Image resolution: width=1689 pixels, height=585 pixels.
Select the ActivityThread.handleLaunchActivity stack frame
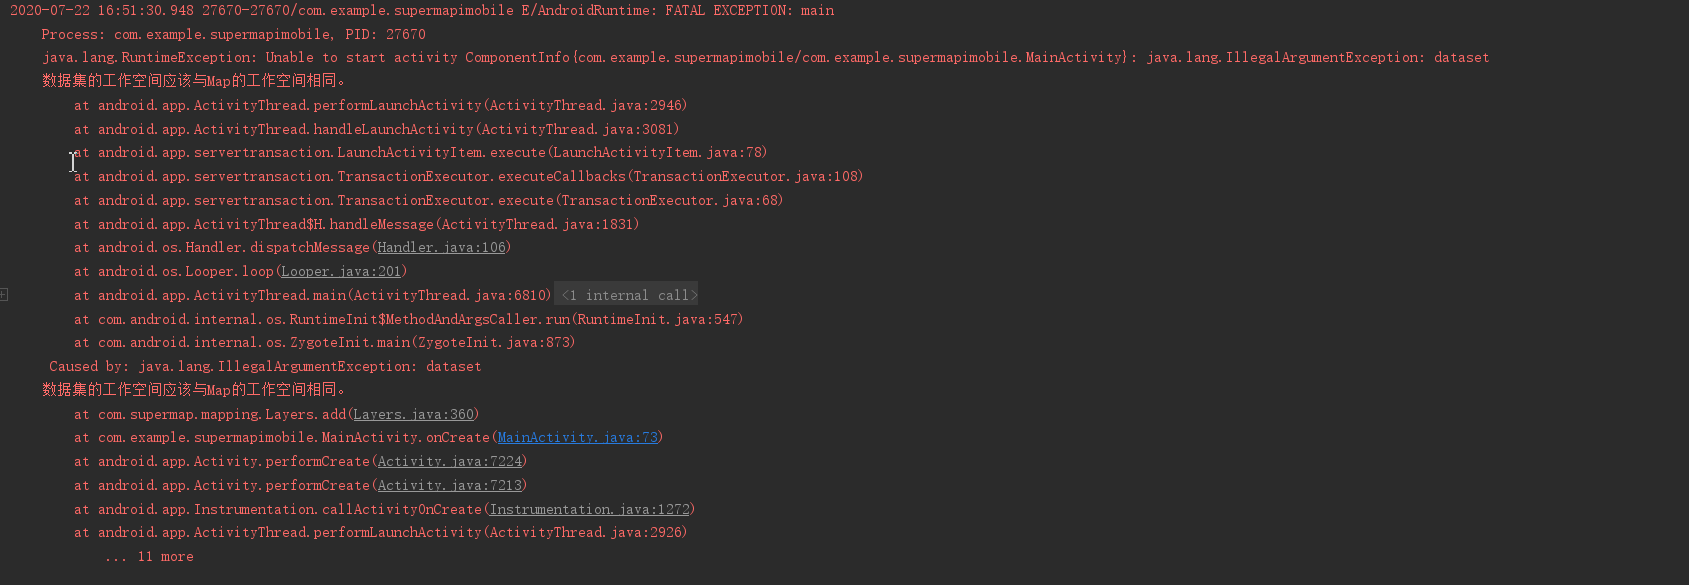(376, 129)
